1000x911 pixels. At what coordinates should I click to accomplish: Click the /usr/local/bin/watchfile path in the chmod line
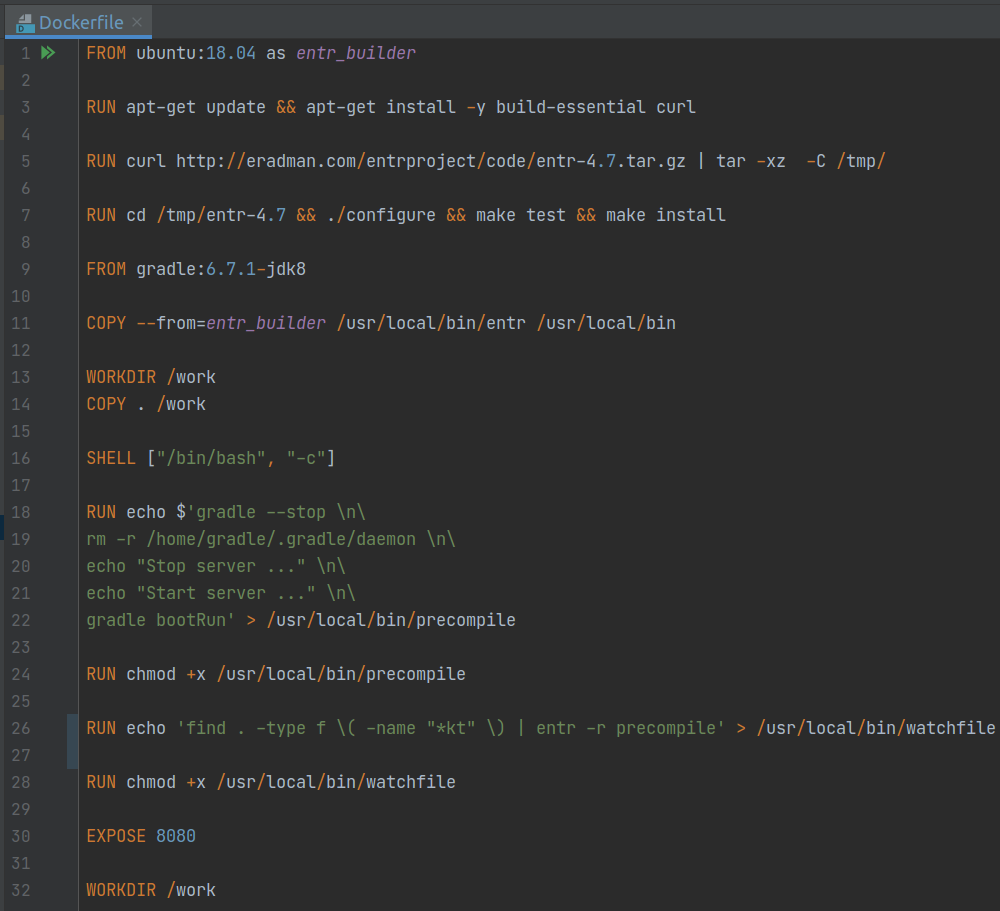[336, 782]
